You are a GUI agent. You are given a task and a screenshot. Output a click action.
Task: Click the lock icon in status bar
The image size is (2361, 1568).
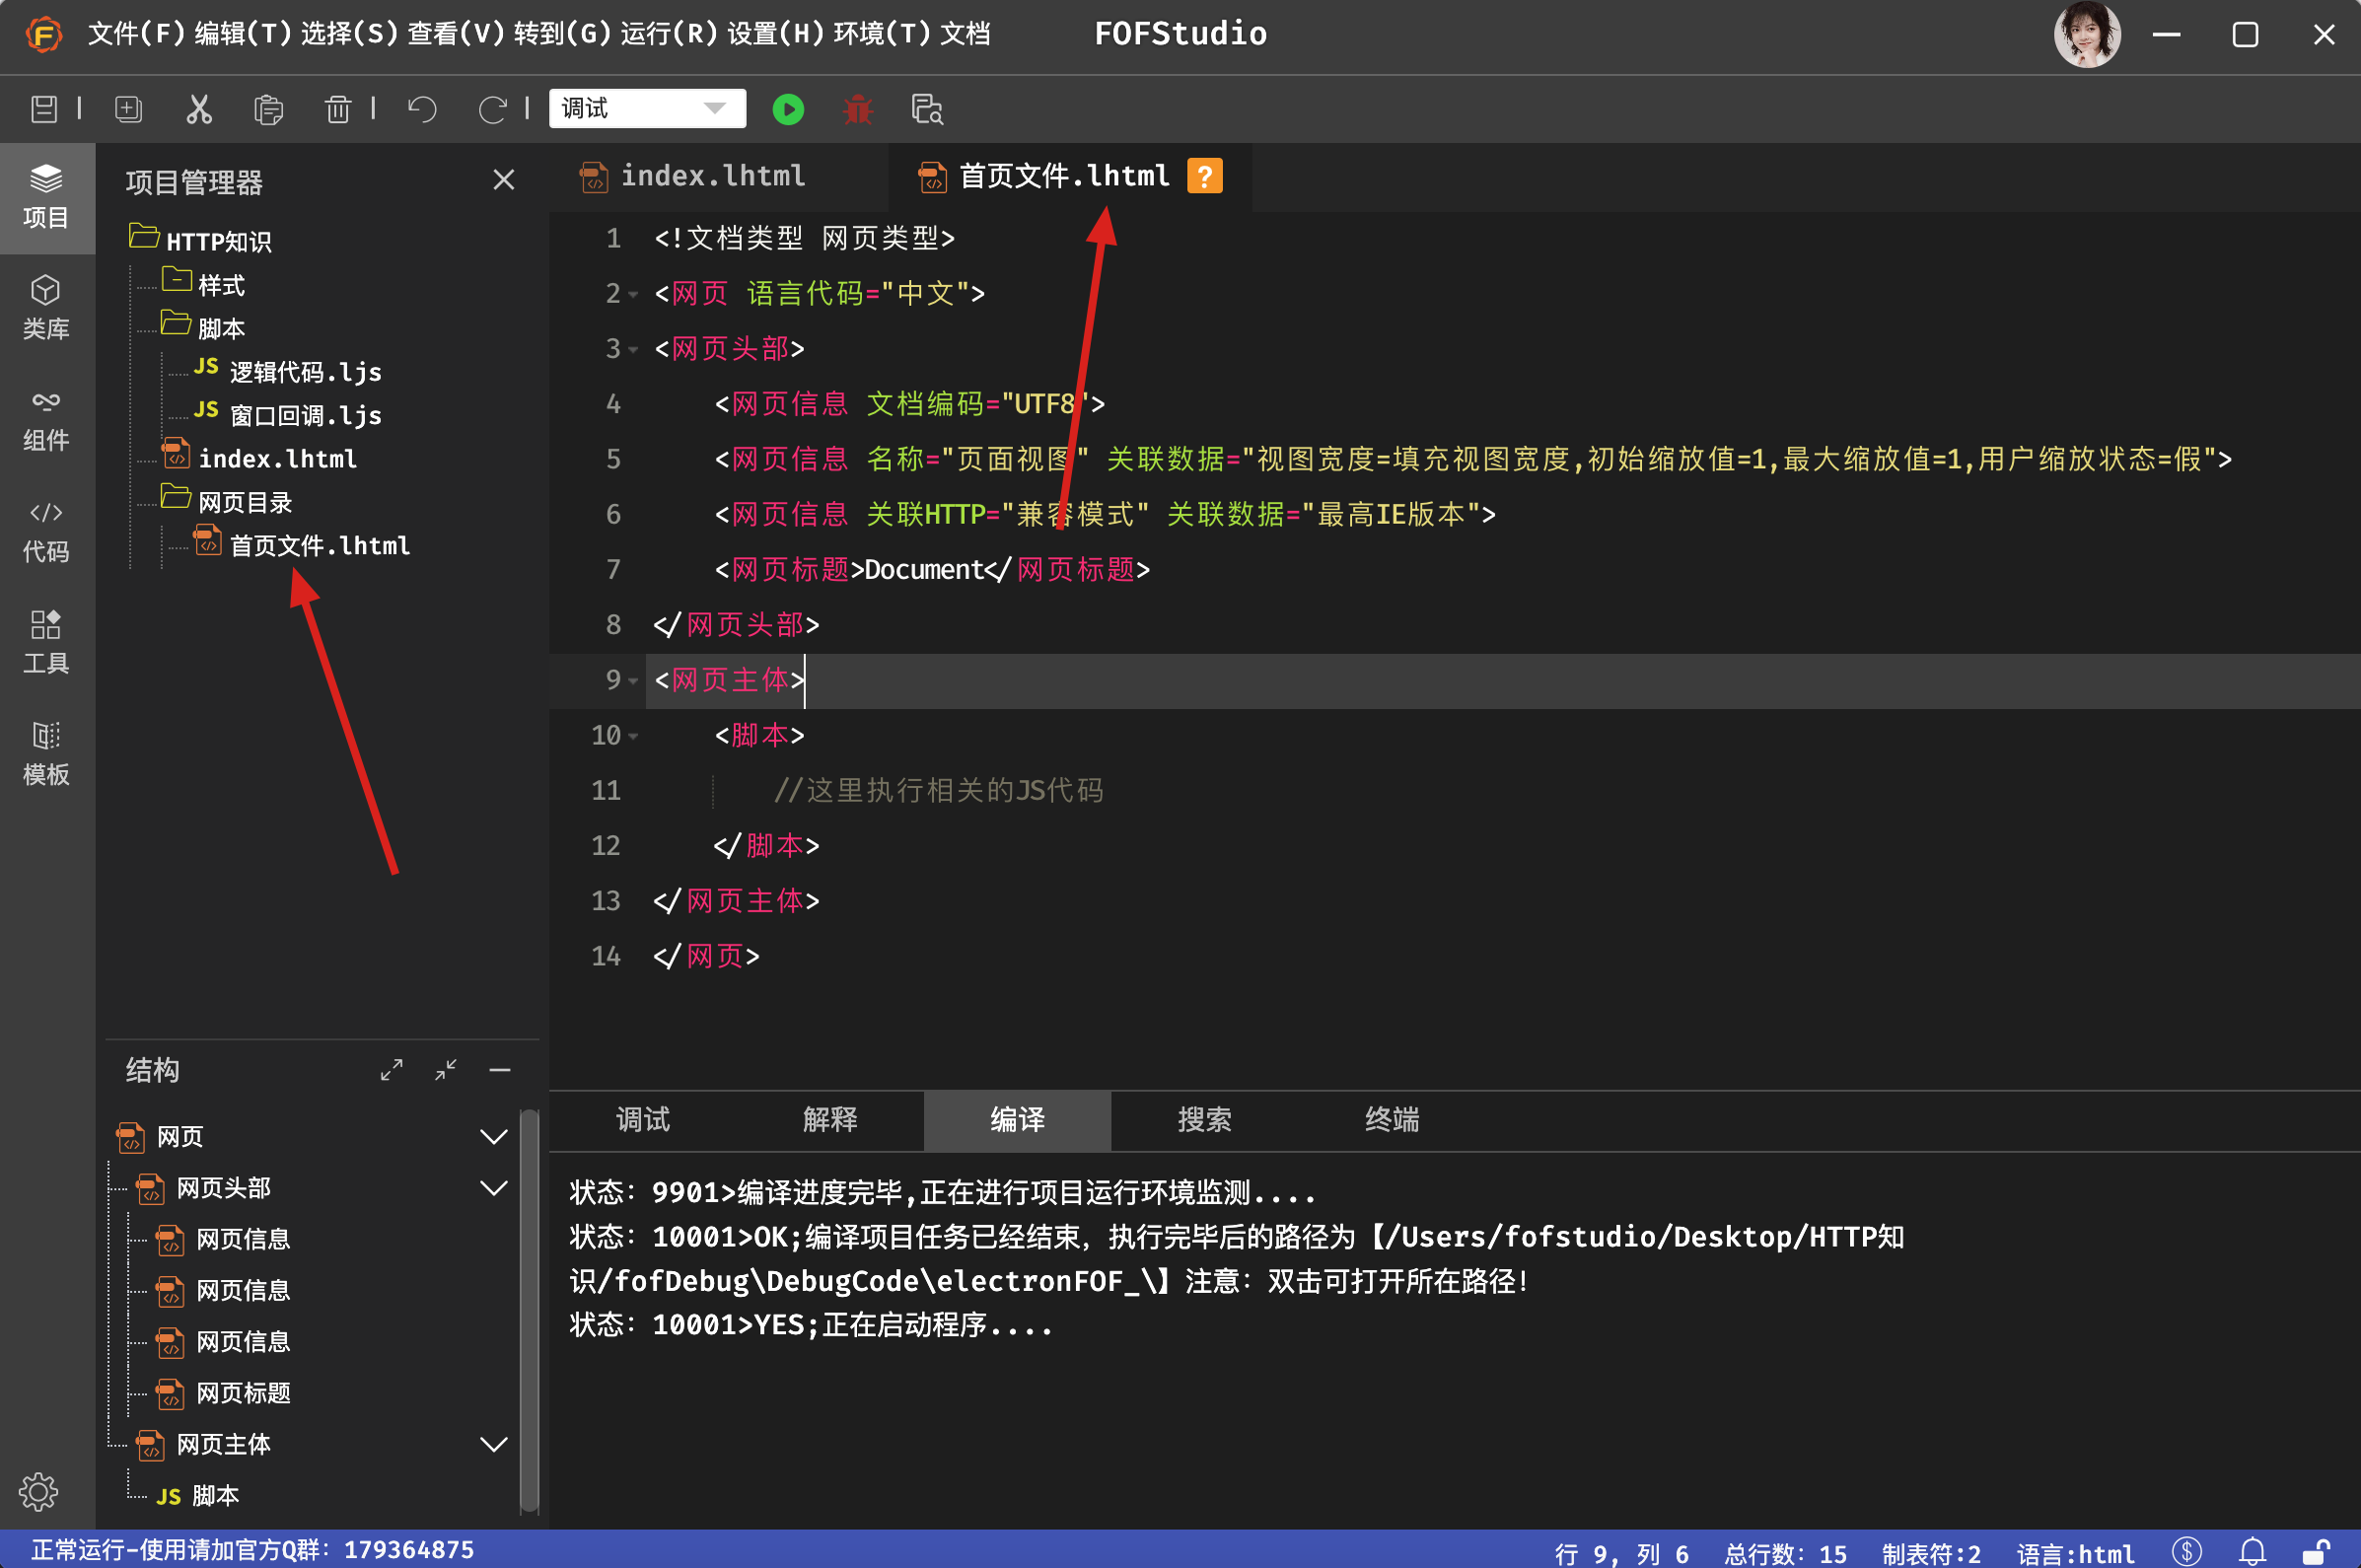click(x=2315, y=1552)
